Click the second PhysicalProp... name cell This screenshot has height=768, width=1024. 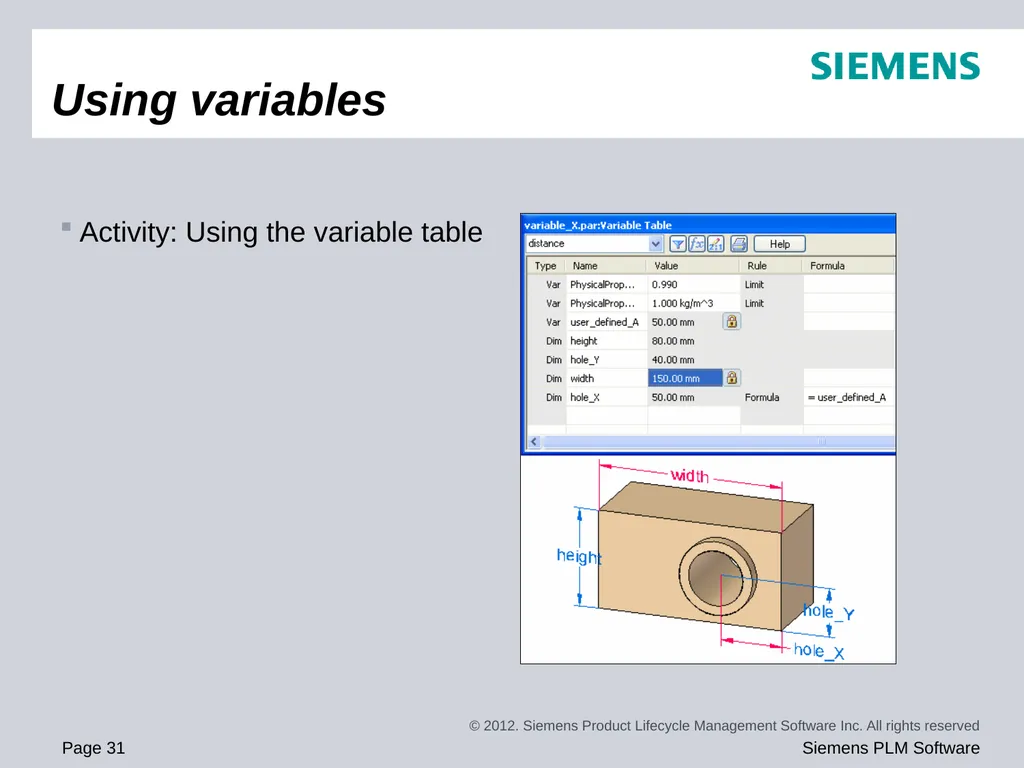point(607,304)
